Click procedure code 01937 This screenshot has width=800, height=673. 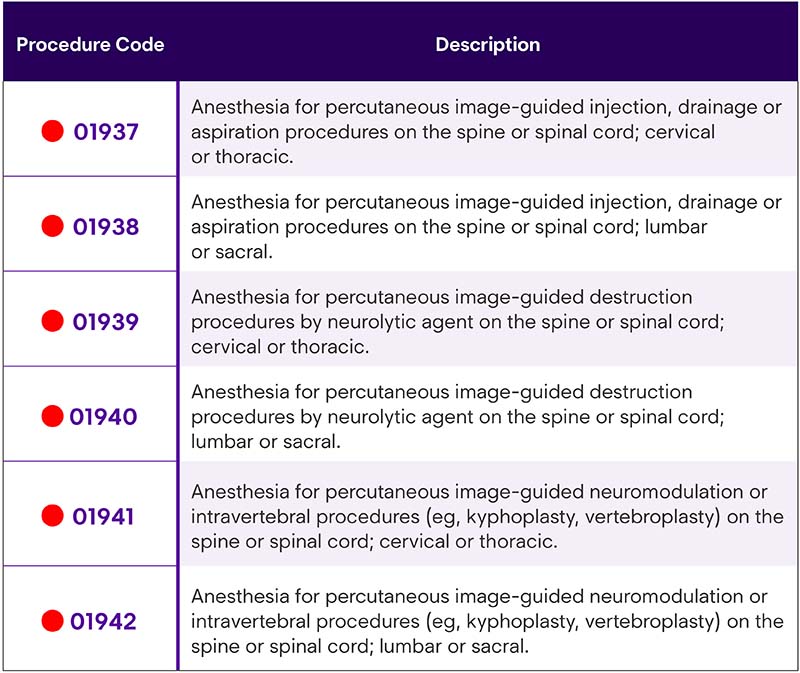point(106,132)
